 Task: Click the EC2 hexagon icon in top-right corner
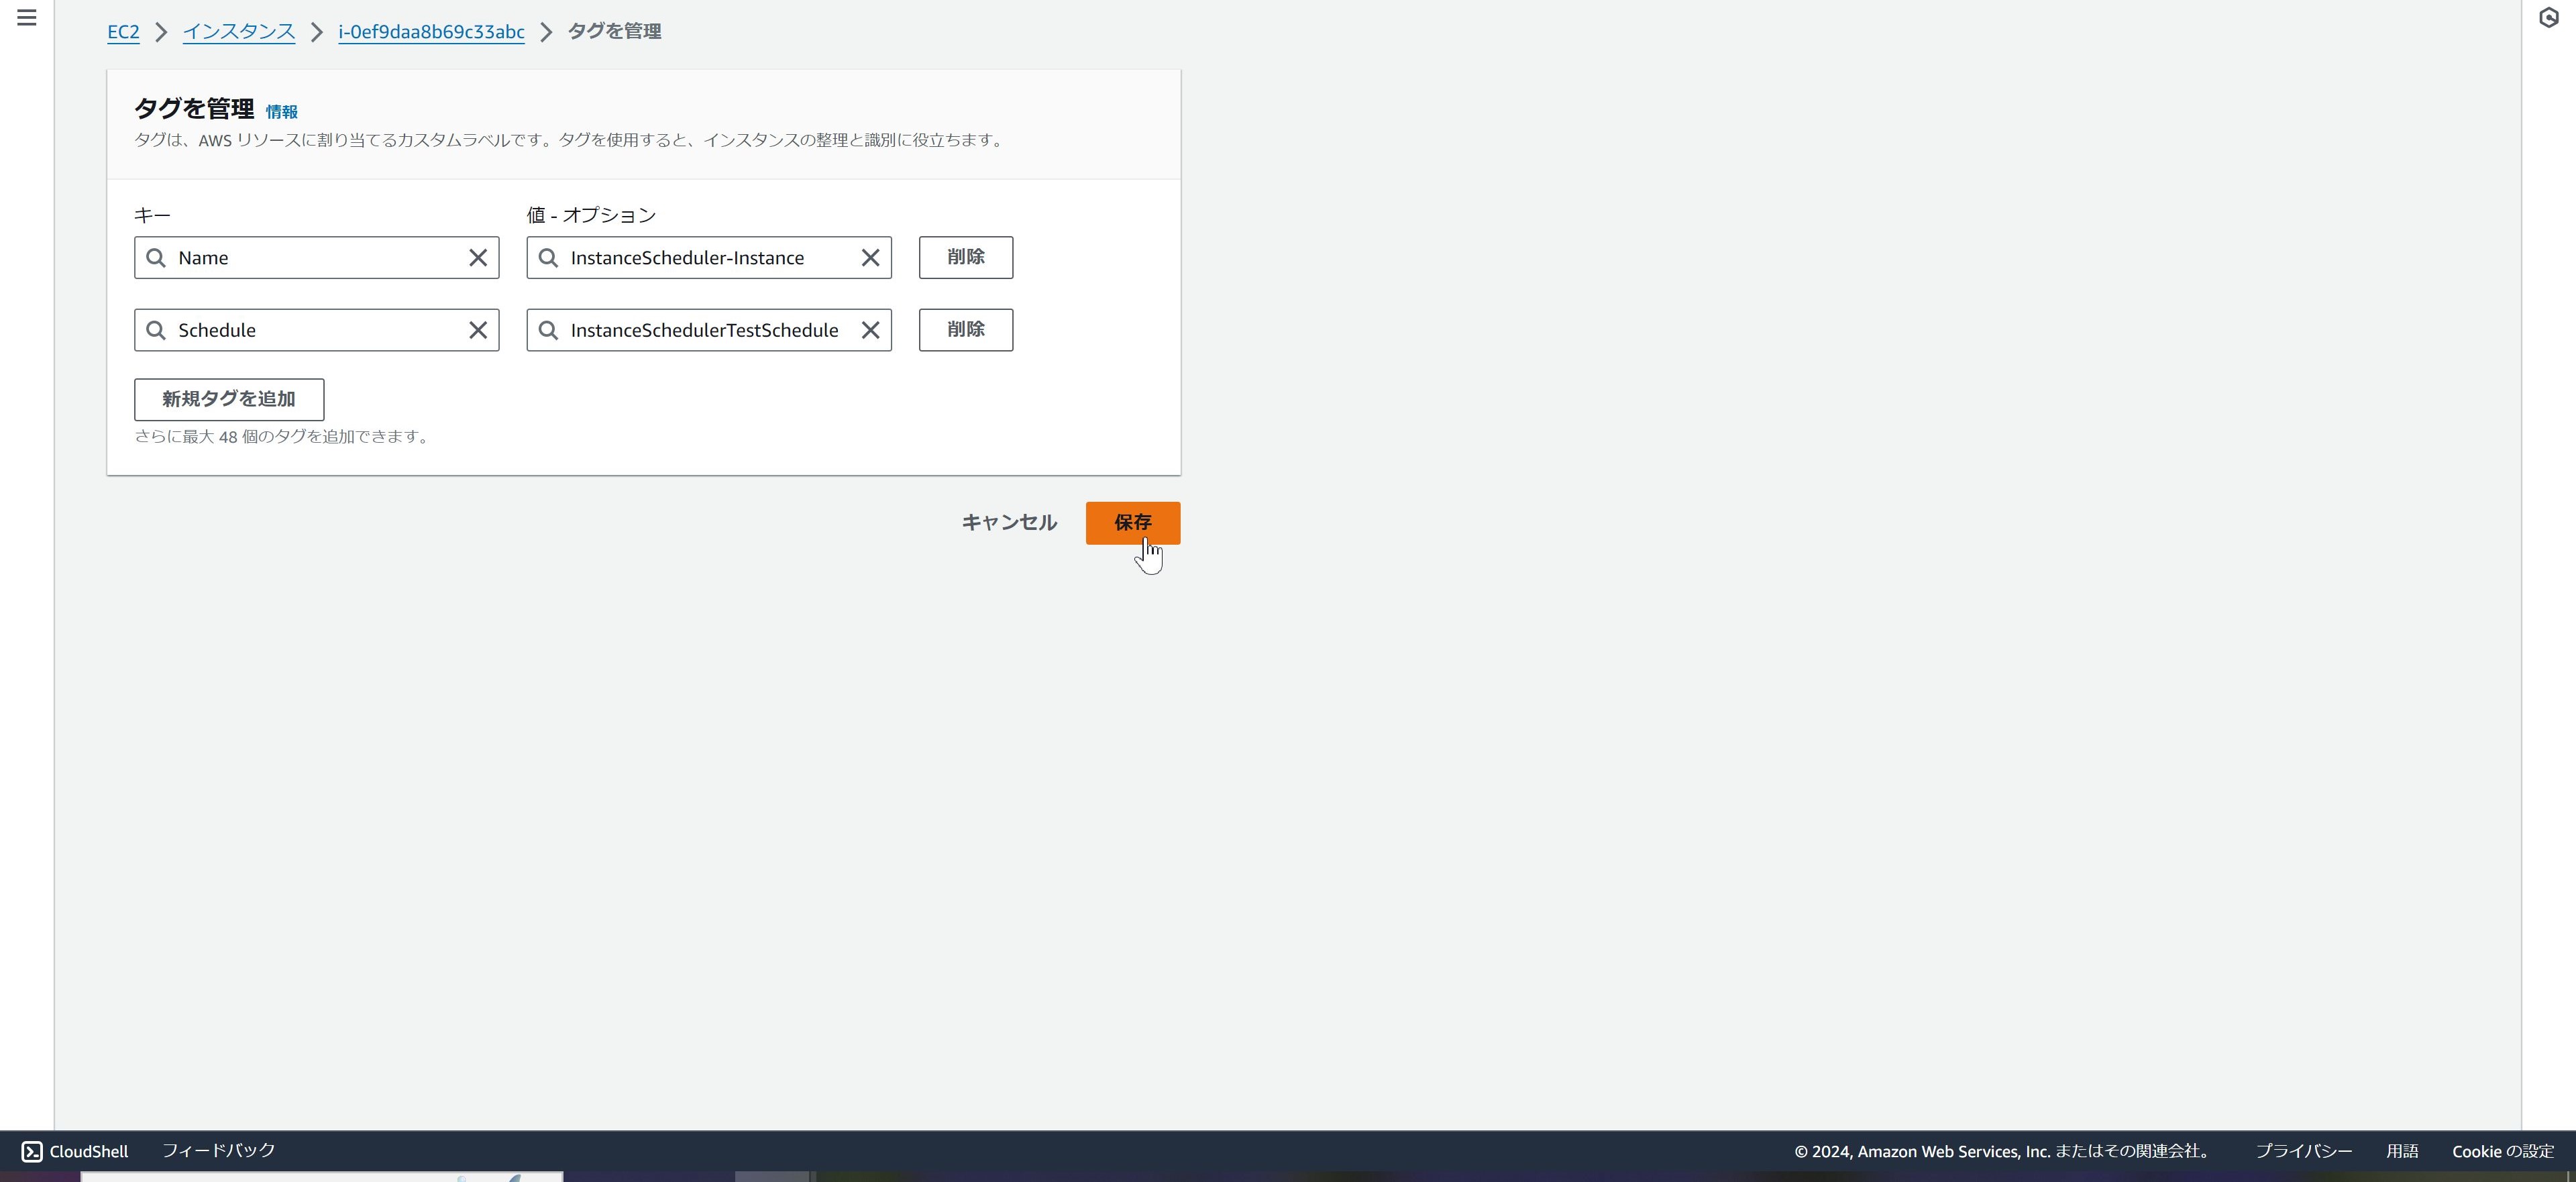point(2548,17)
